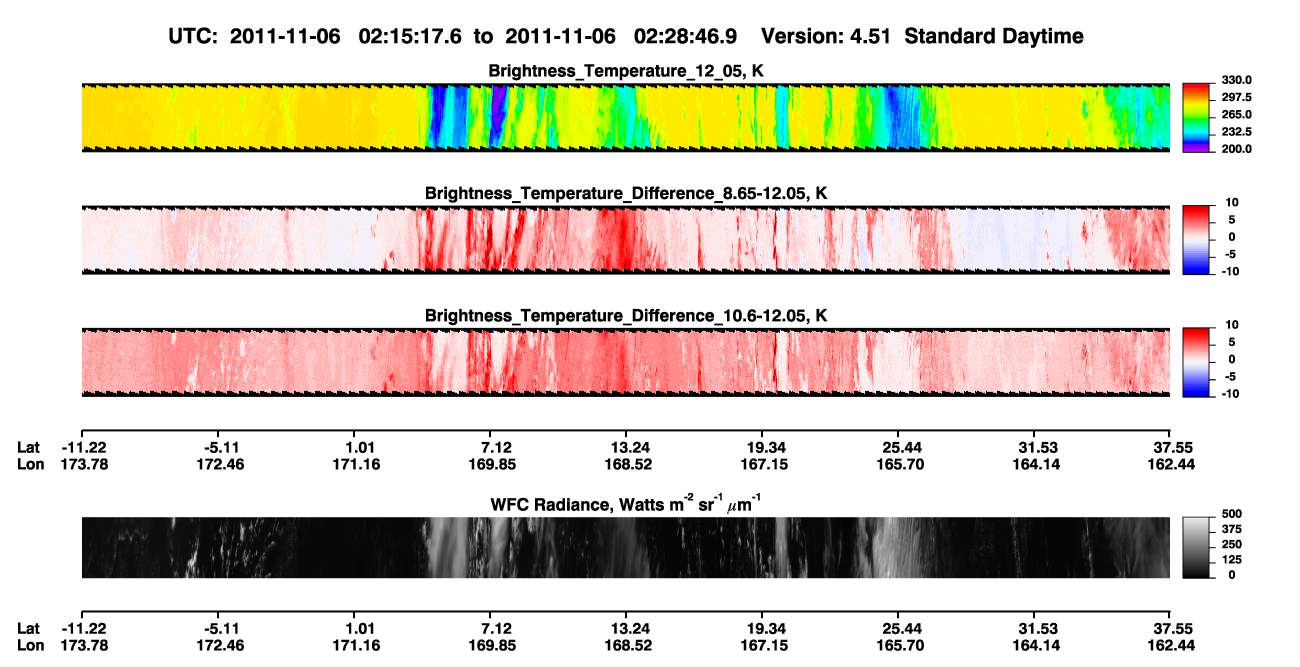Click longitude '164.14' on the bottom axis
The image size is (1300, 667).
pos(1035,646)
